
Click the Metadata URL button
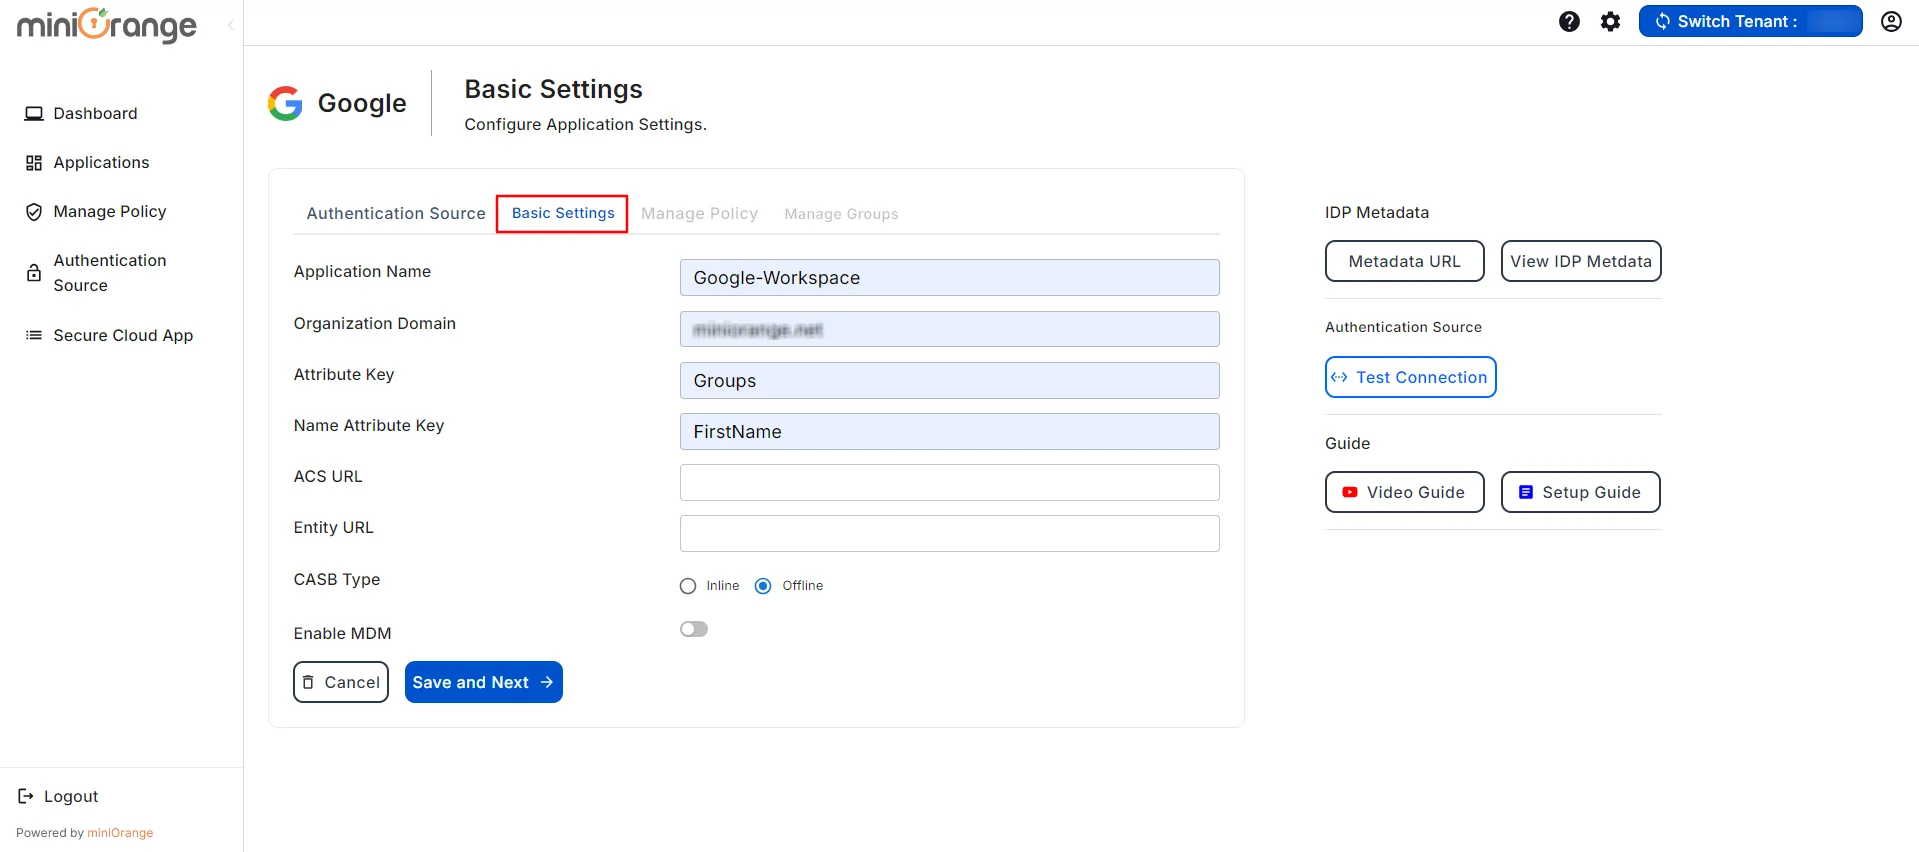[1404, 261]
